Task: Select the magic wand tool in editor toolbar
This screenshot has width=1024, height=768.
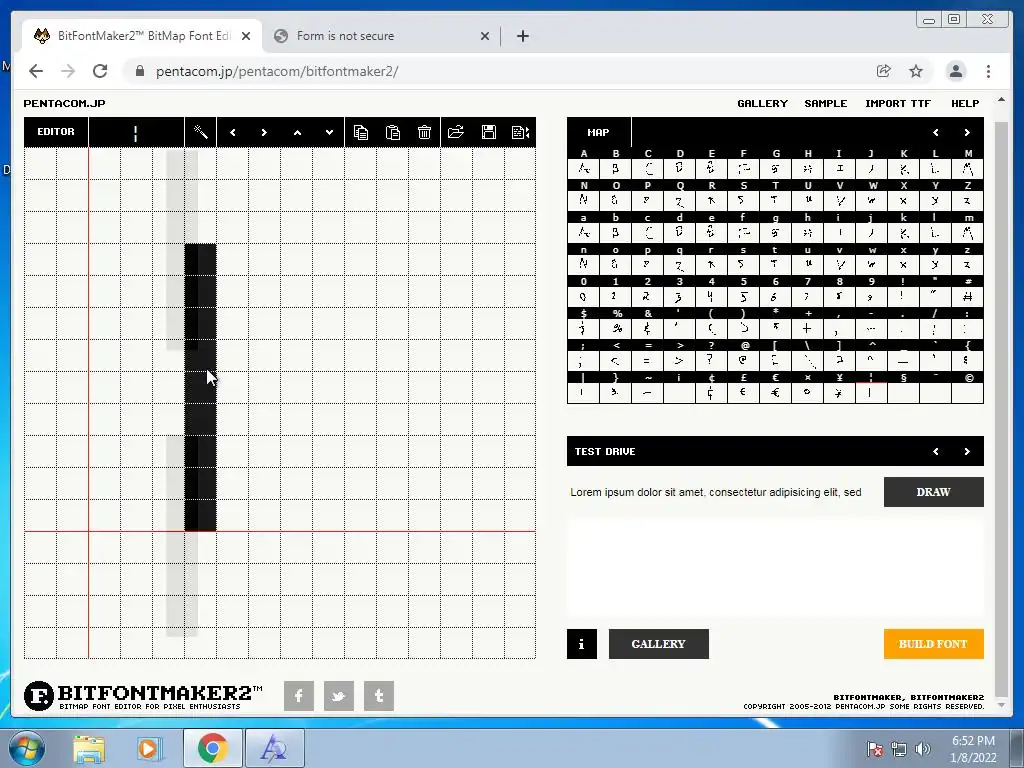Action: (200, 132)
